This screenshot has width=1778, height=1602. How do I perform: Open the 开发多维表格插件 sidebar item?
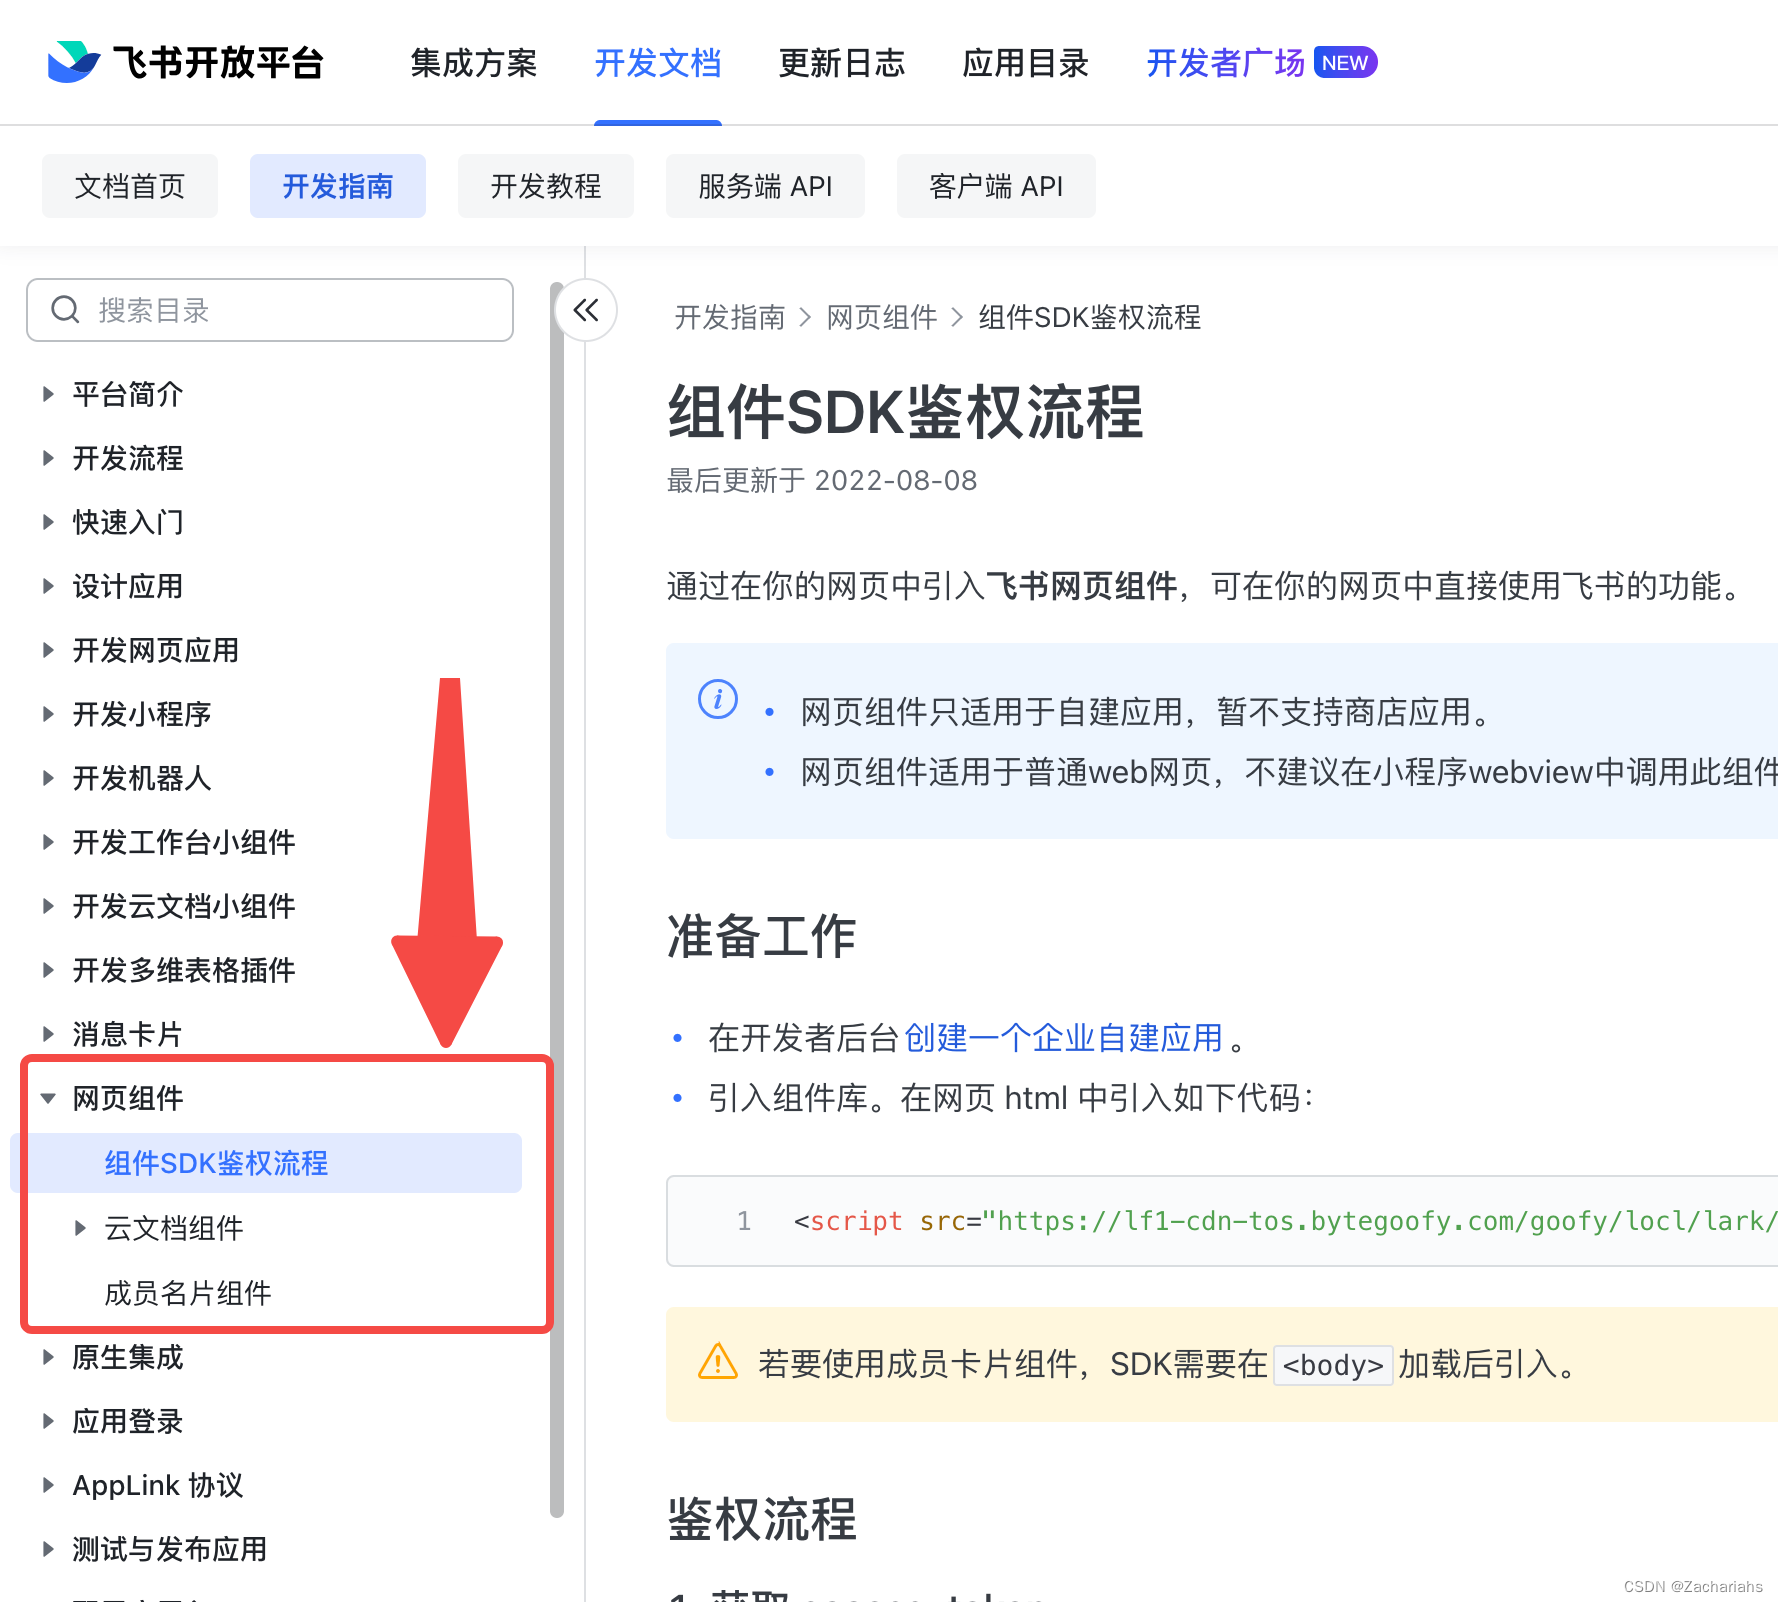click(184, 970)
